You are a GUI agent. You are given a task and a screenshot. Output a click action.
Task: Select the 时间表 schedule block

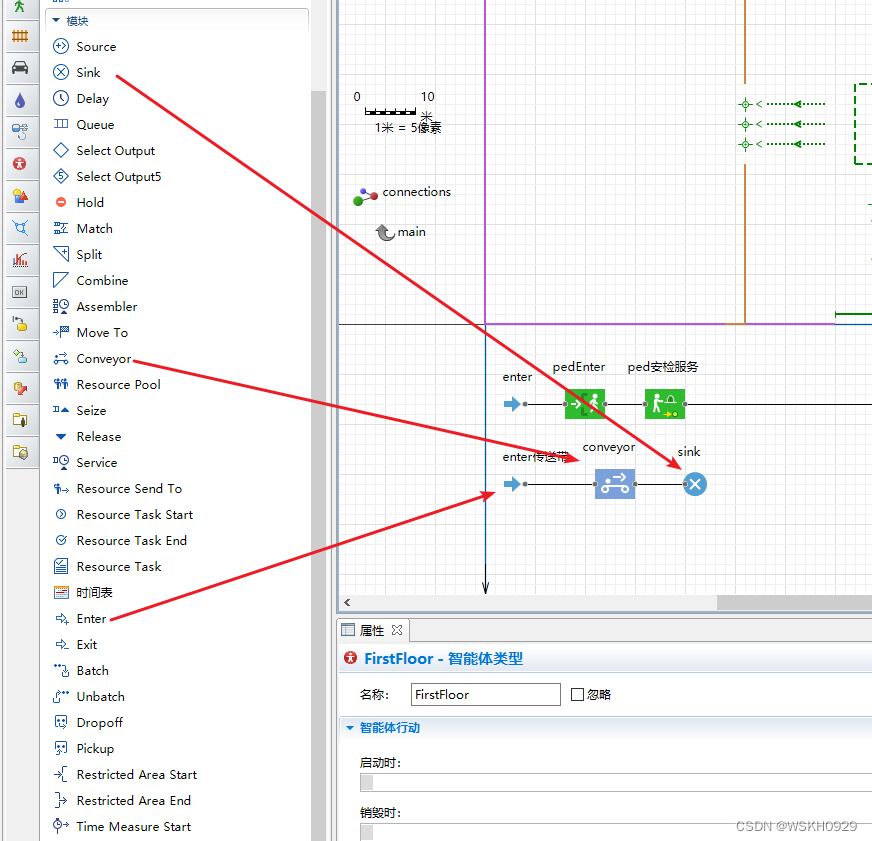point(83,592)
